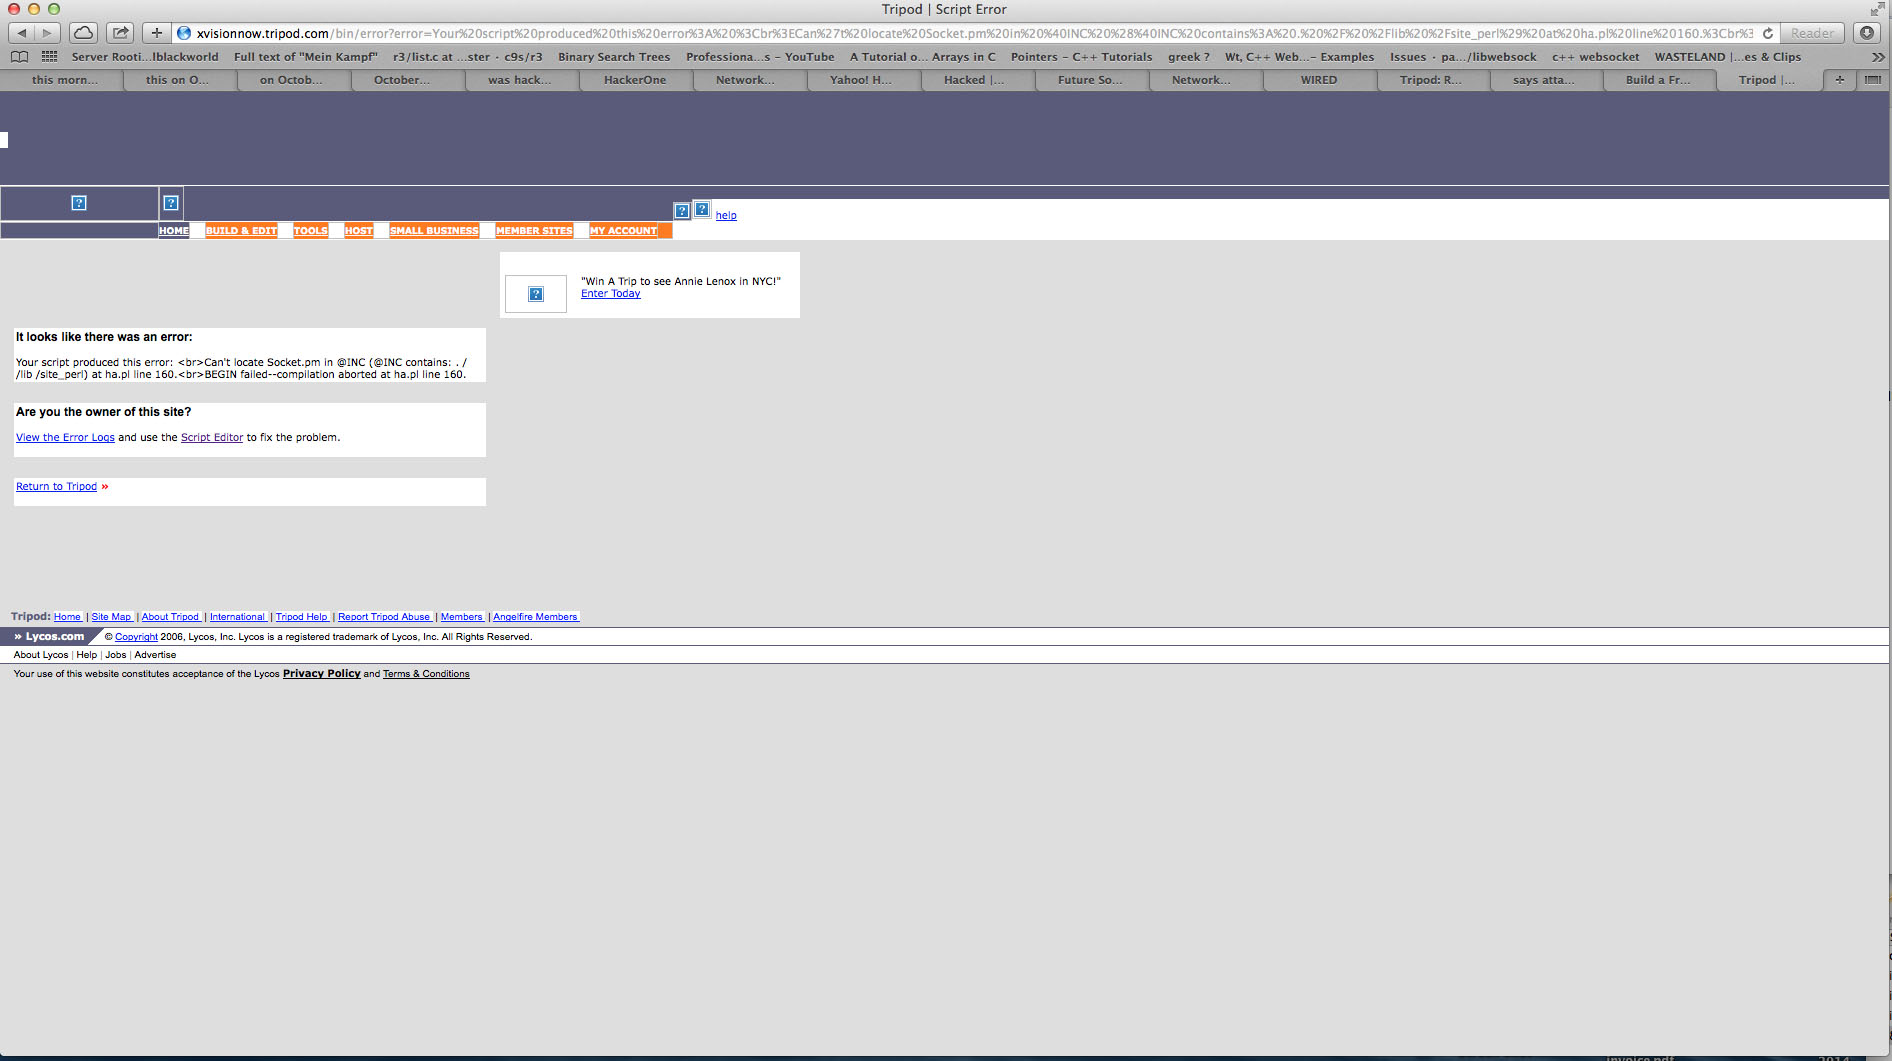
Task: Switch to the HackerOne tab
Action: 635,80
